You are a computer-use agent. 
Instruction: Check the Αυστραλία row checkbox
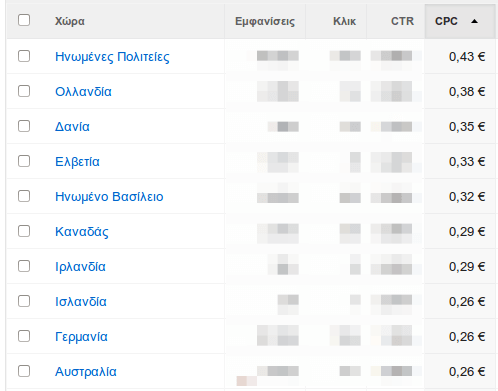click(x=24, y=371)
